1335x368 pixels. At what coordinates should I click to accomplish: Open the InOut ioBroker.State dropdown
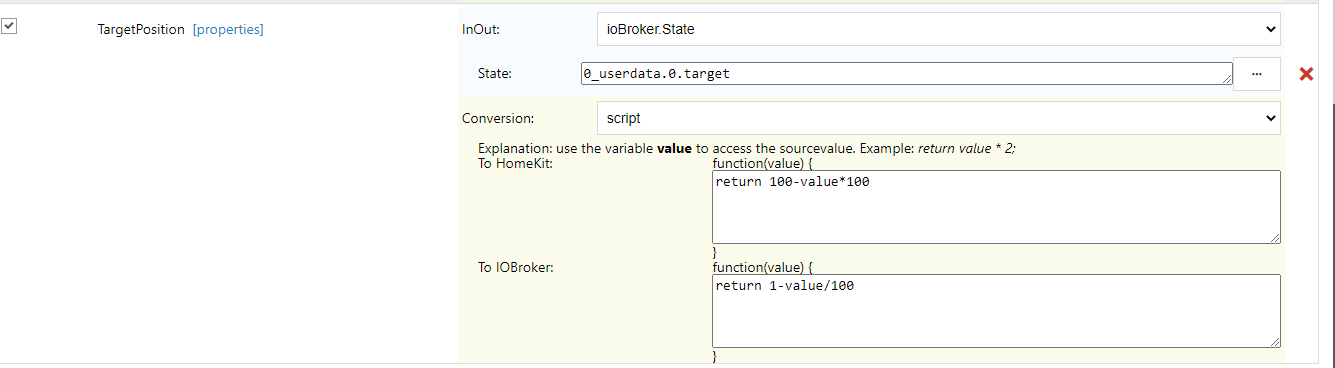938,29
